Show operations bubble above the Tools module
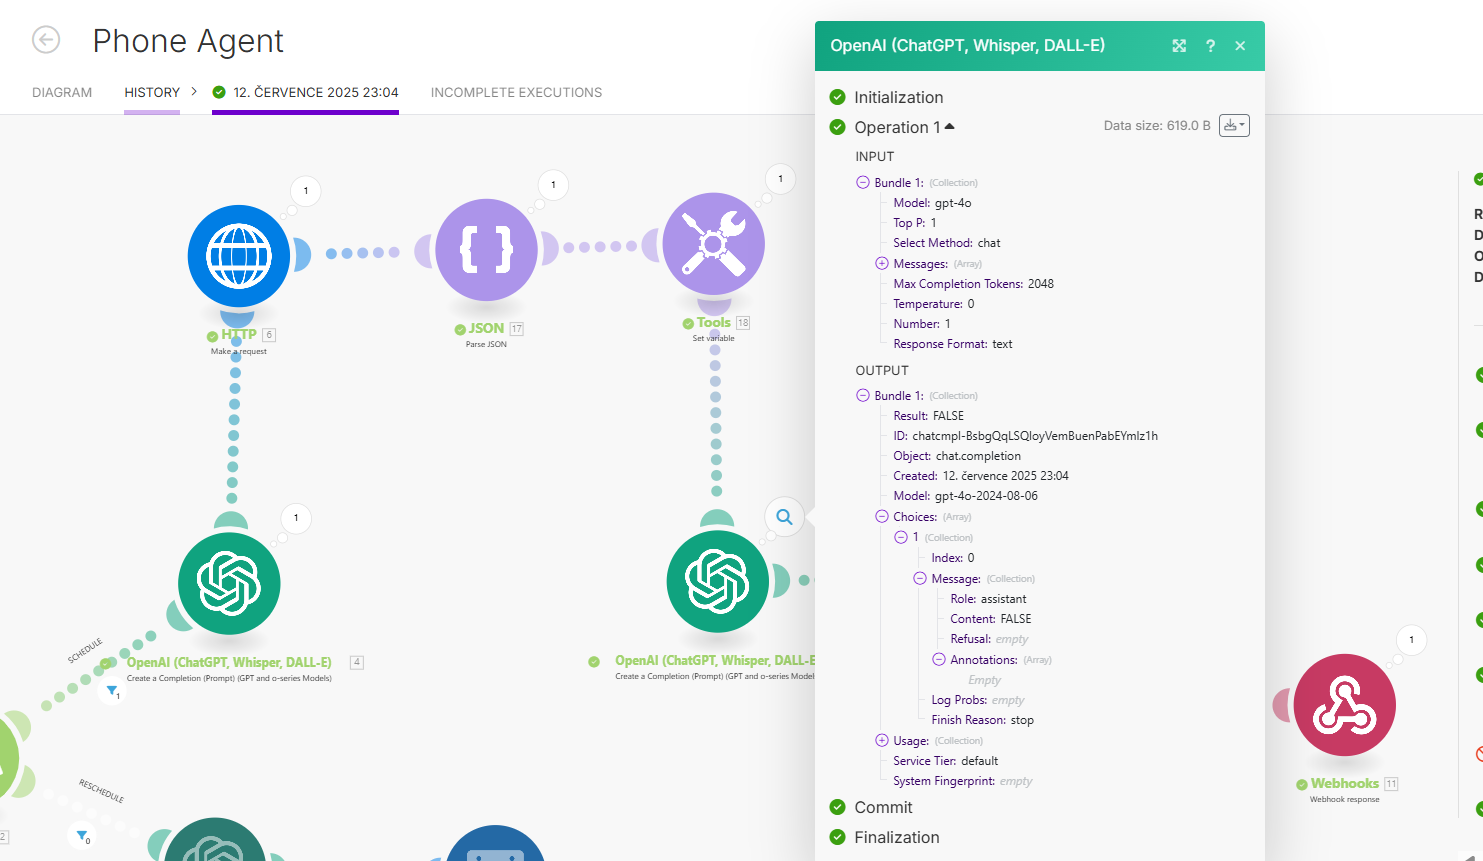 (x=780, y=179)
